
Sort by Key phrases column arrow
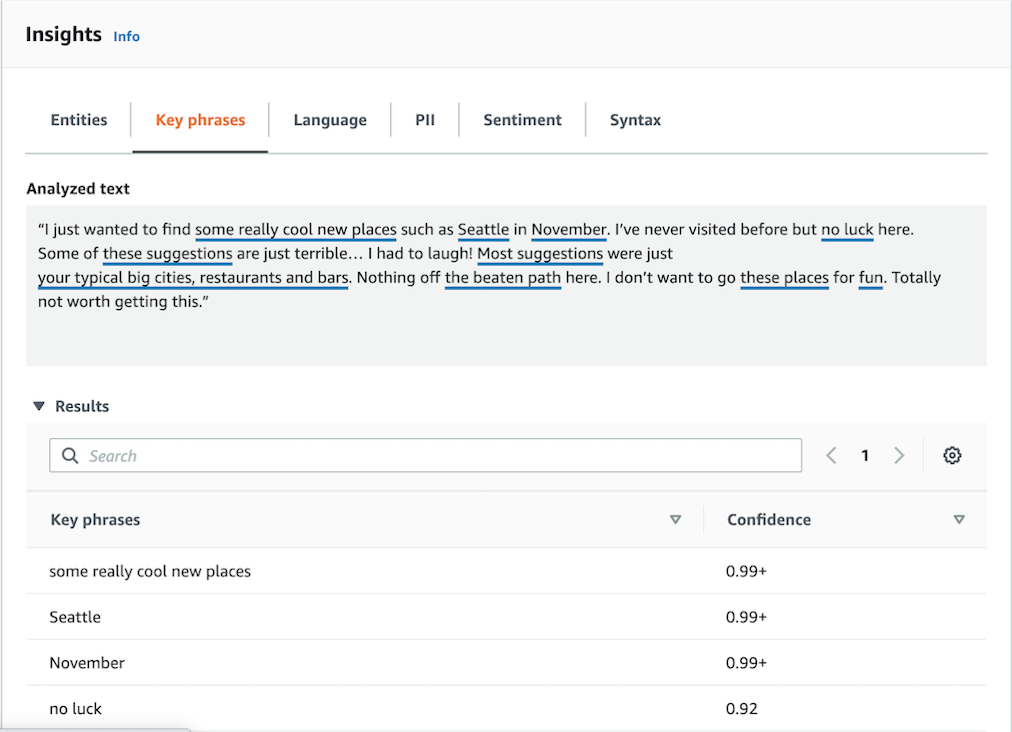pos(675,520)
